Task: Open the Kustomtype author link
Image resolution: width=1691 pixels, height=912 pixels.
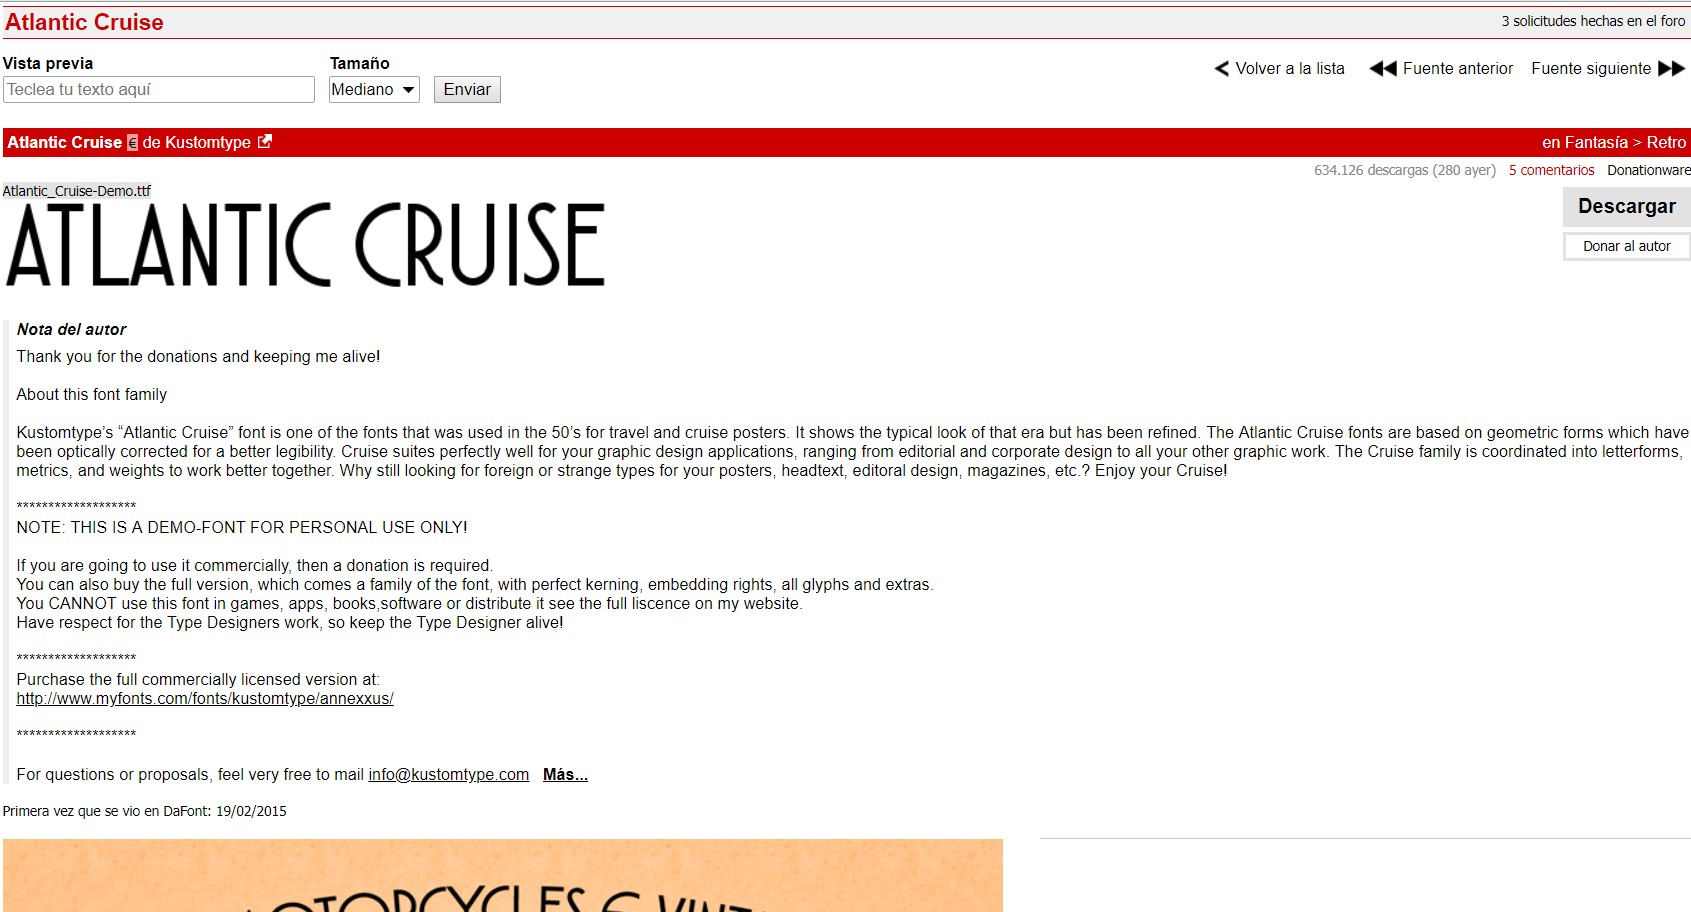Action: pyautogui.click(x=208, y=142)
